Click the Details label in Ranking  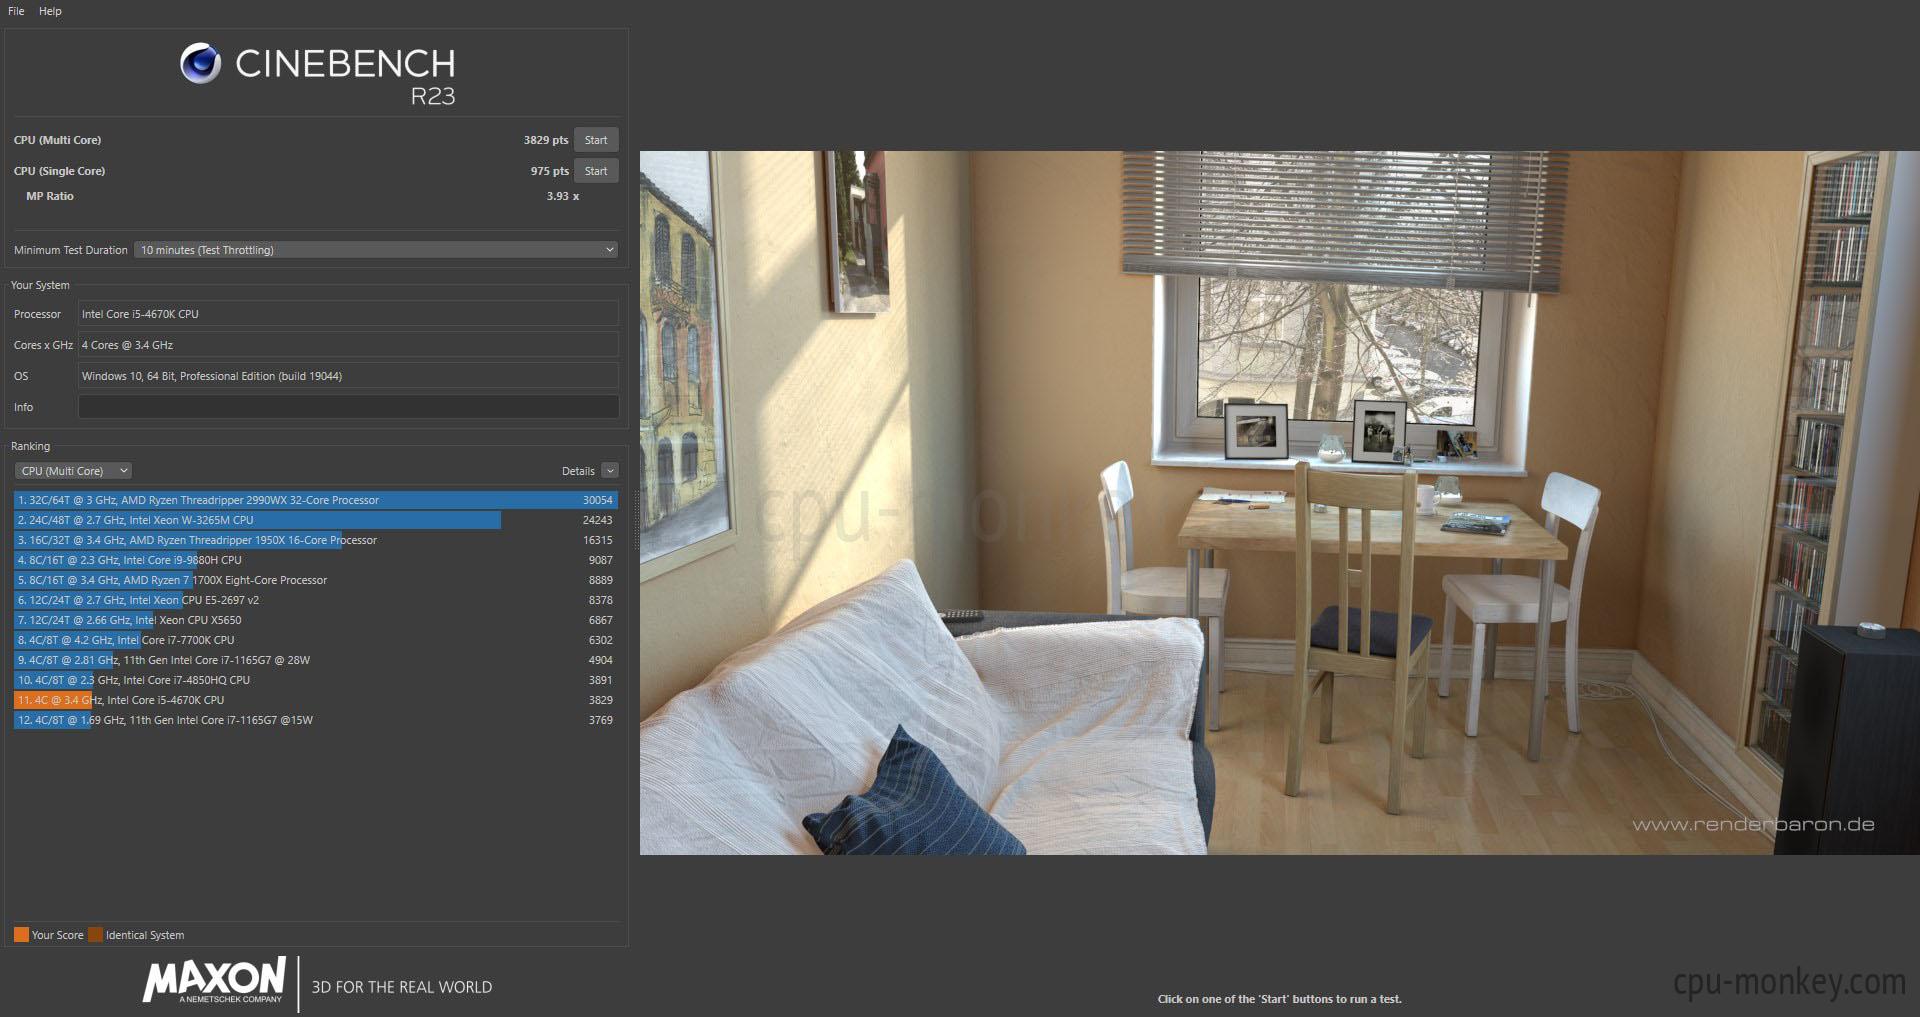click(578, 471)
